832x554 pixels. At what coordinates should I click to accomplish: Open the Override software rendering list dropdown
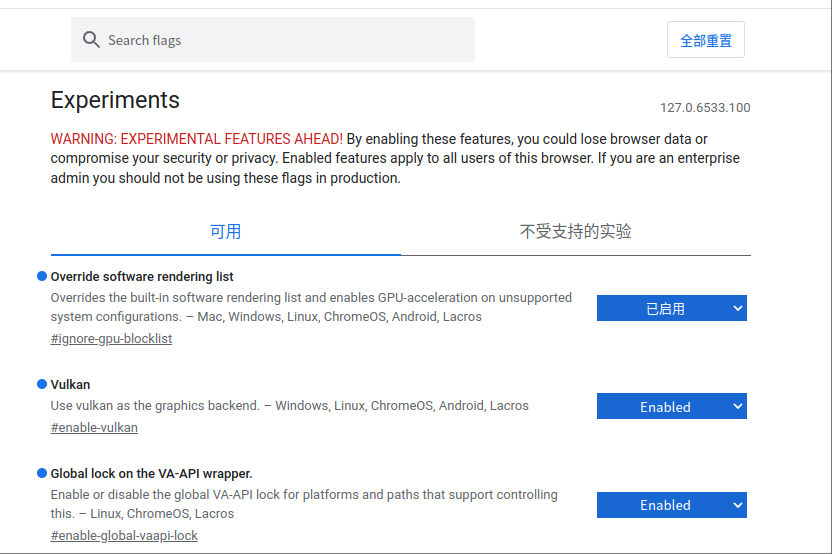[x=672, y=308]
